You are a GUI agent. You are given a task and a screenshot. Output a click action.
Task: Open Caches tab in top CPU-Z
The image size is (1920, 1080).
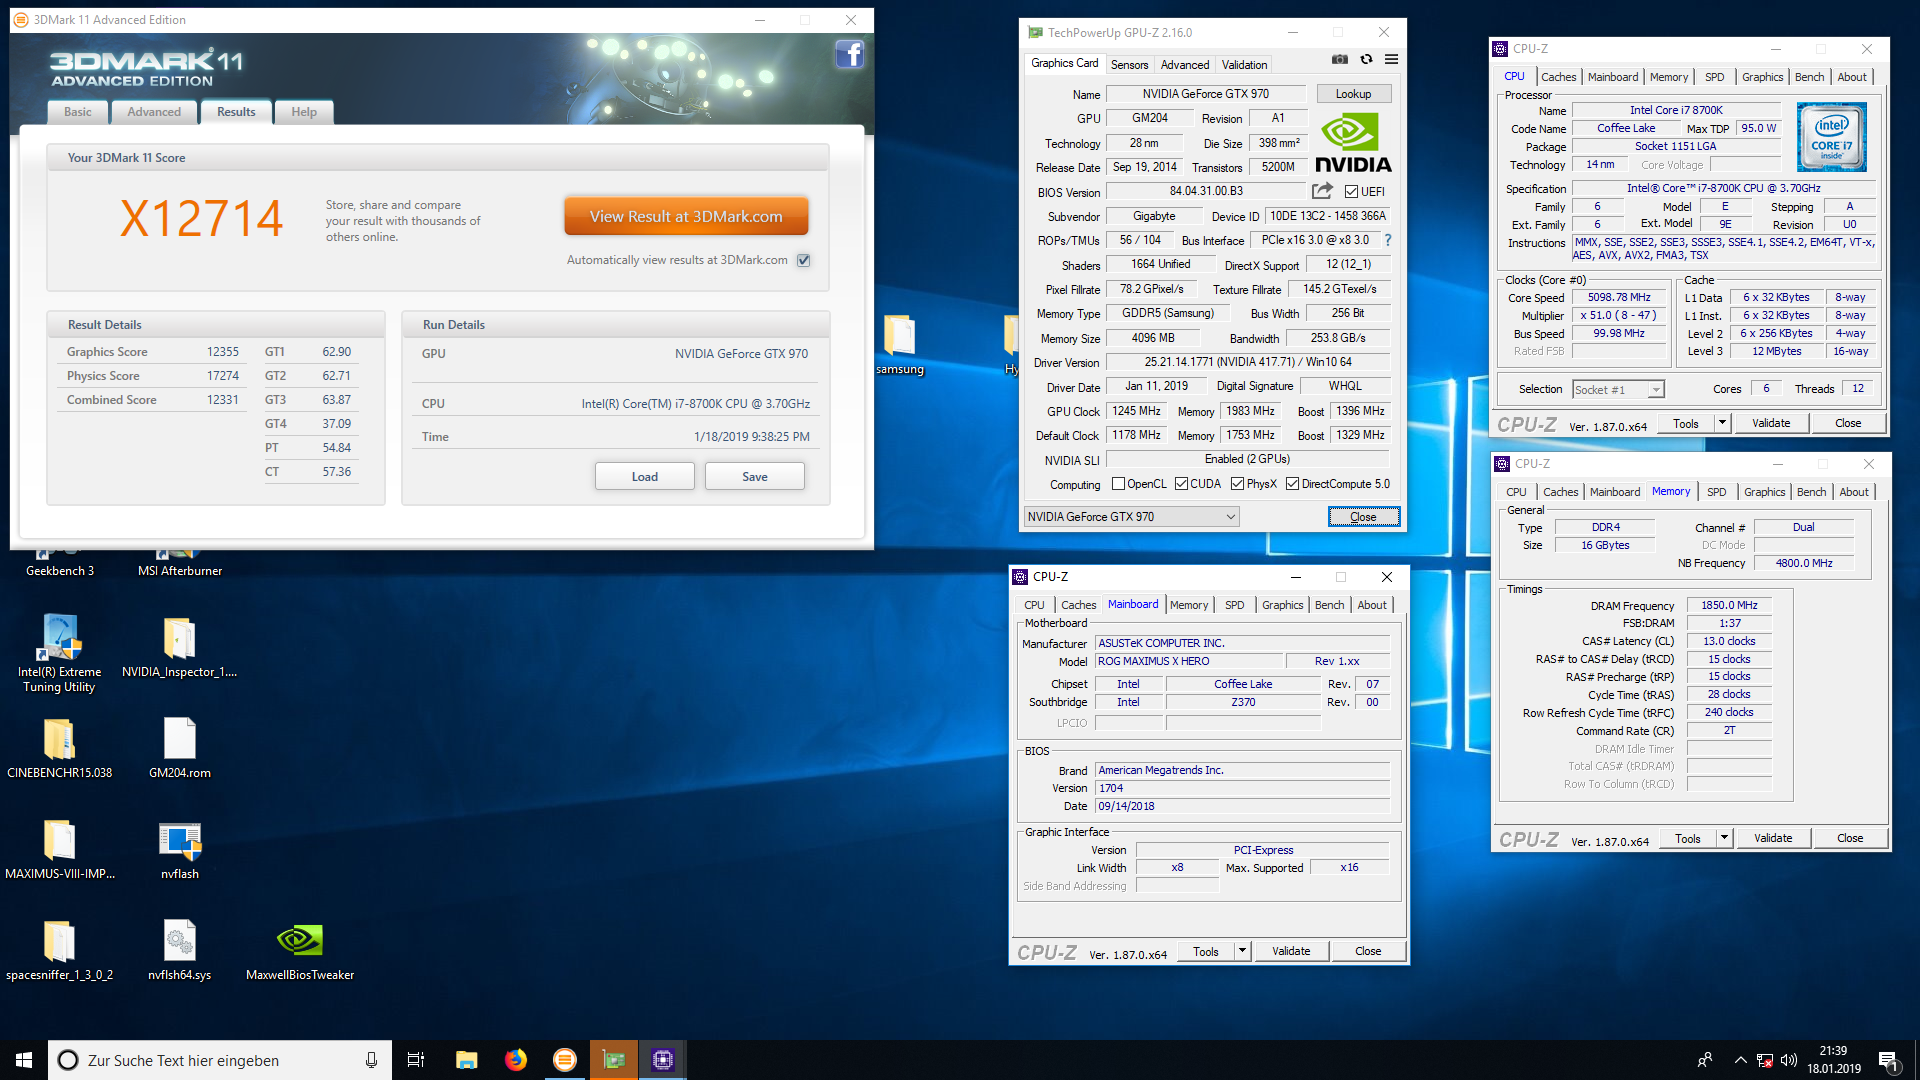click(1558, 77)
